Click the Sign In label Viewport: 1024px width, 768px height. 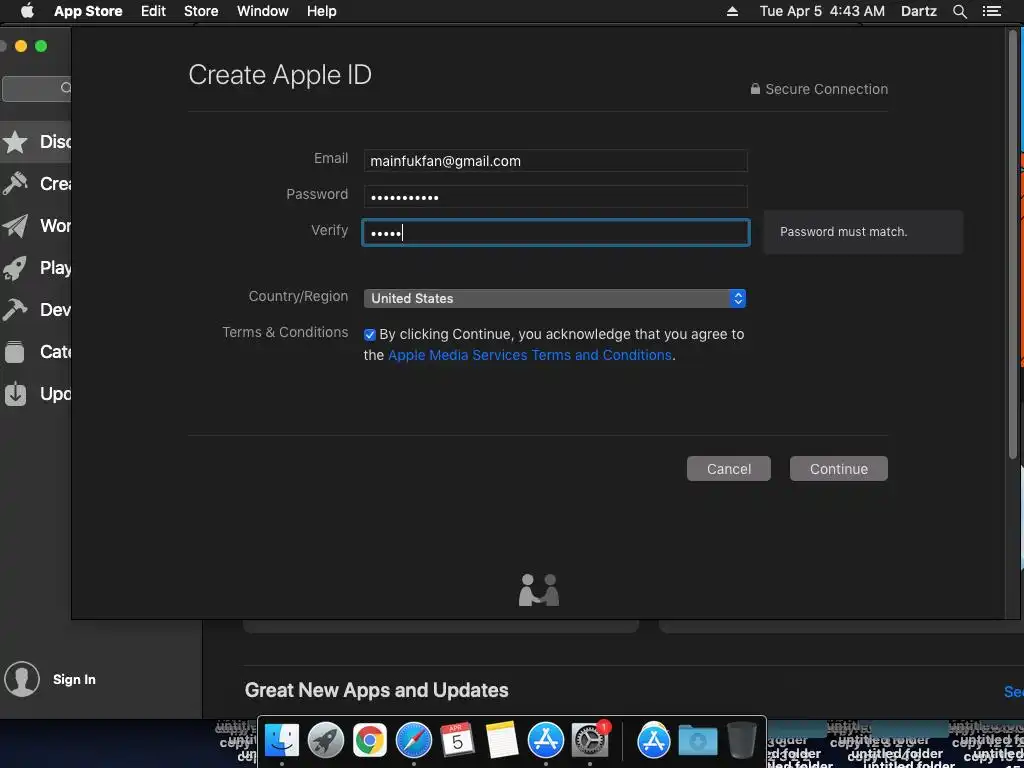74,679
